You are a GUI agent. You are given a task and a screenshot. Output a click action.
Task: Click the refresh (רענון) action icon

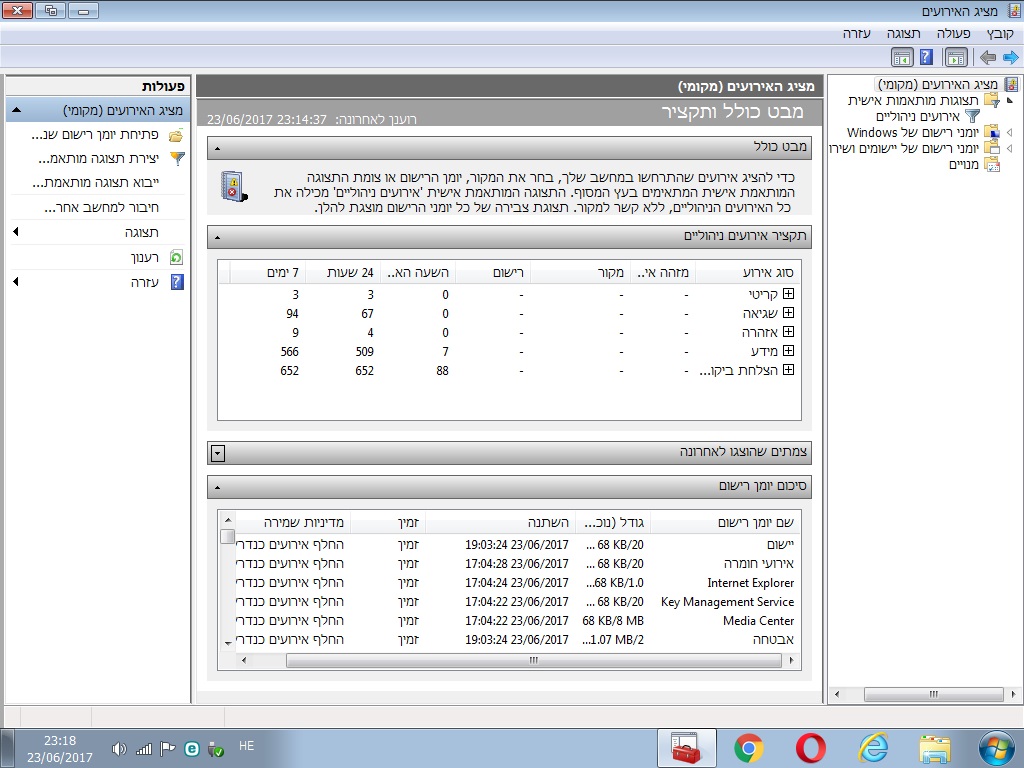176,257
